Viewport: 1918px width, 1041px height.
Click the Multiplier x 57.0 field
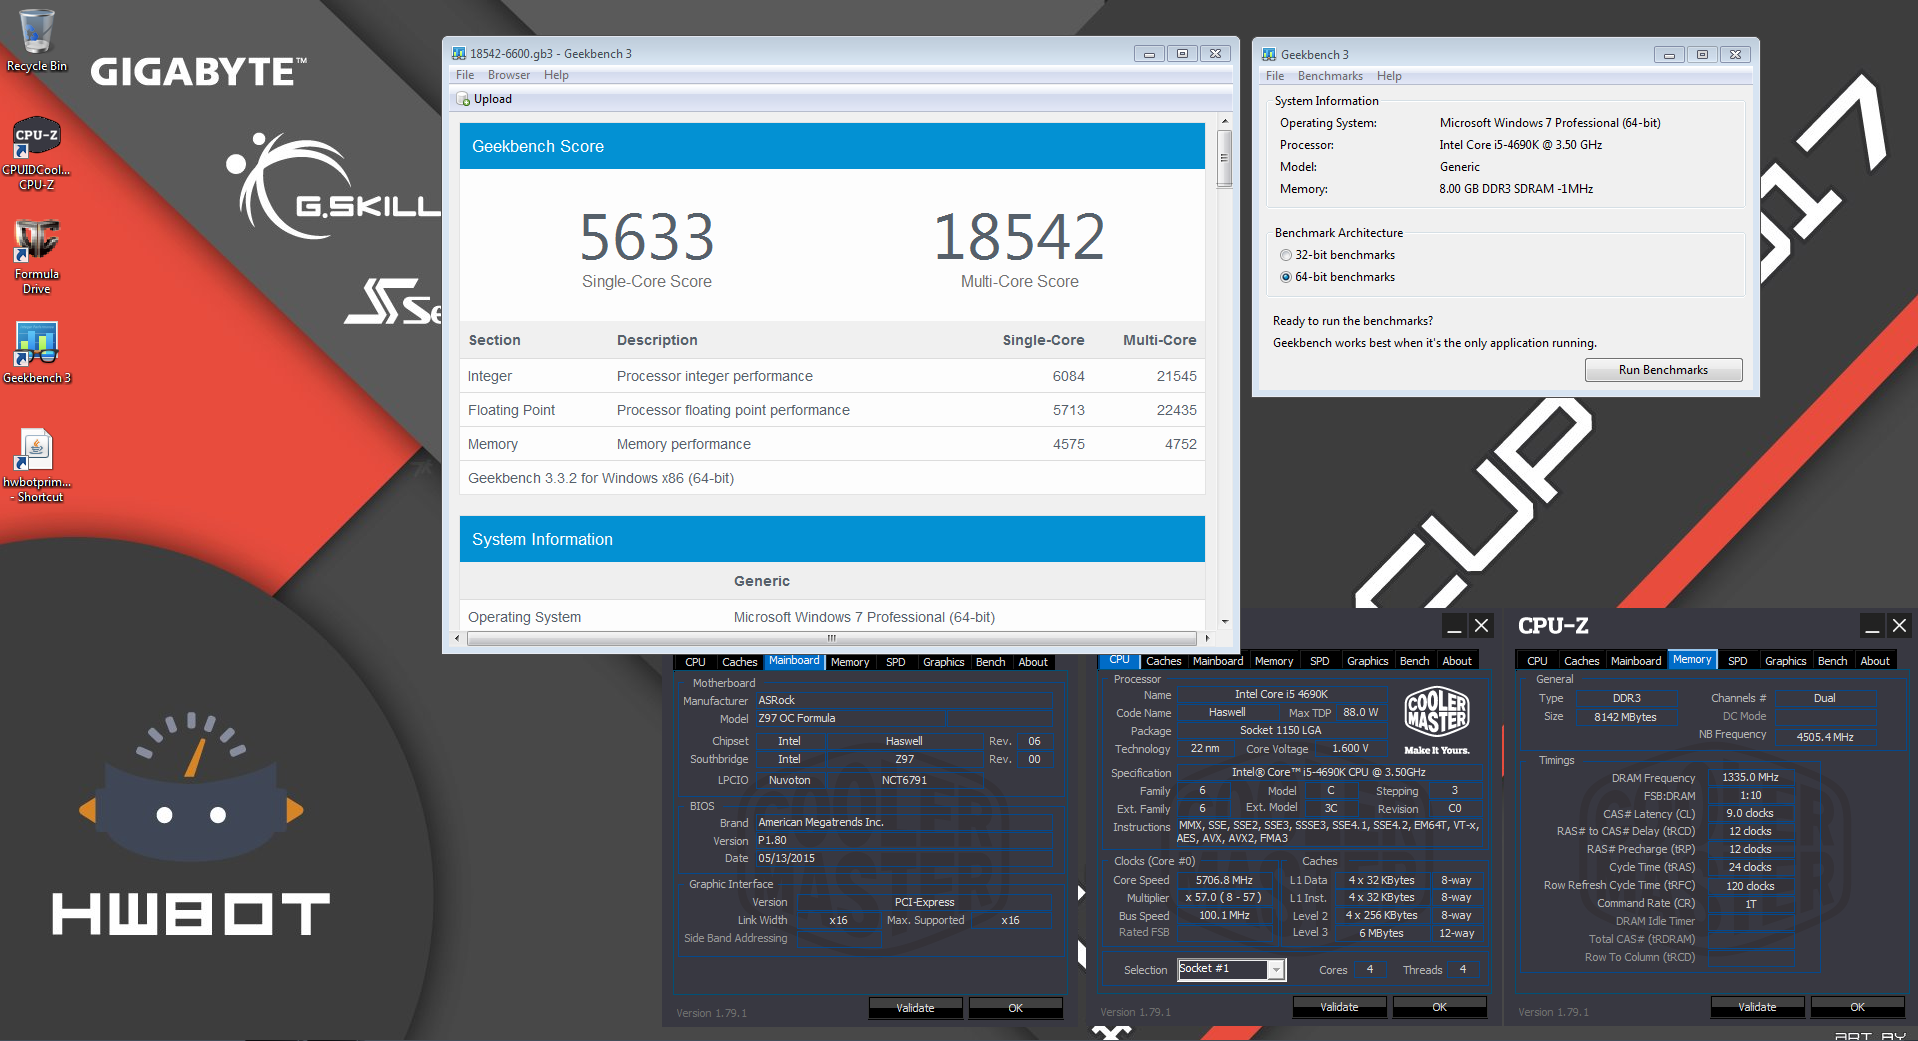[1224, 898]
